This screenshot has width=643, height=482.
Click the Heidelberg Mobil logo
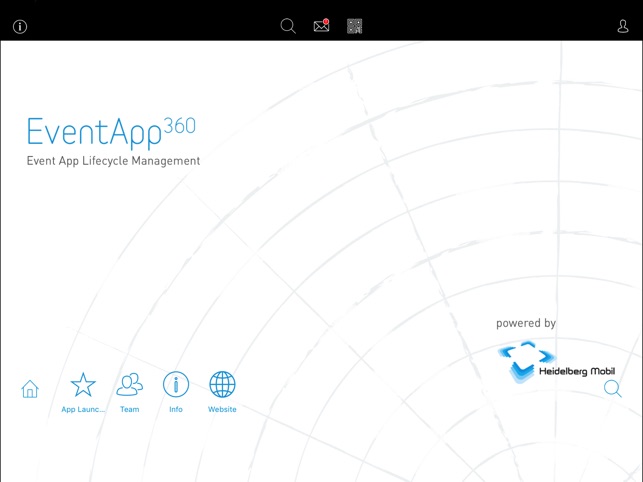pyautogui.click(x=556, y=362)
